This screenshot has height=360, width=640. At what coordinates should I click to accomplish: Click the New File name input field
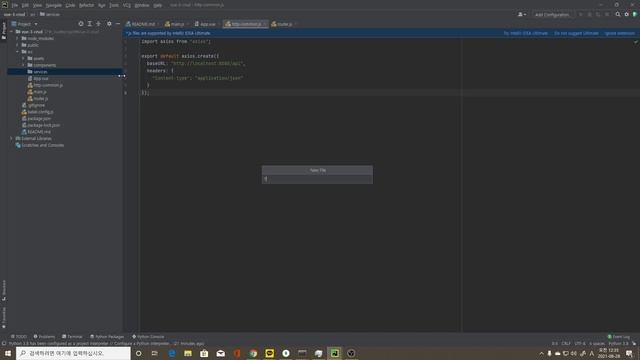317,179
